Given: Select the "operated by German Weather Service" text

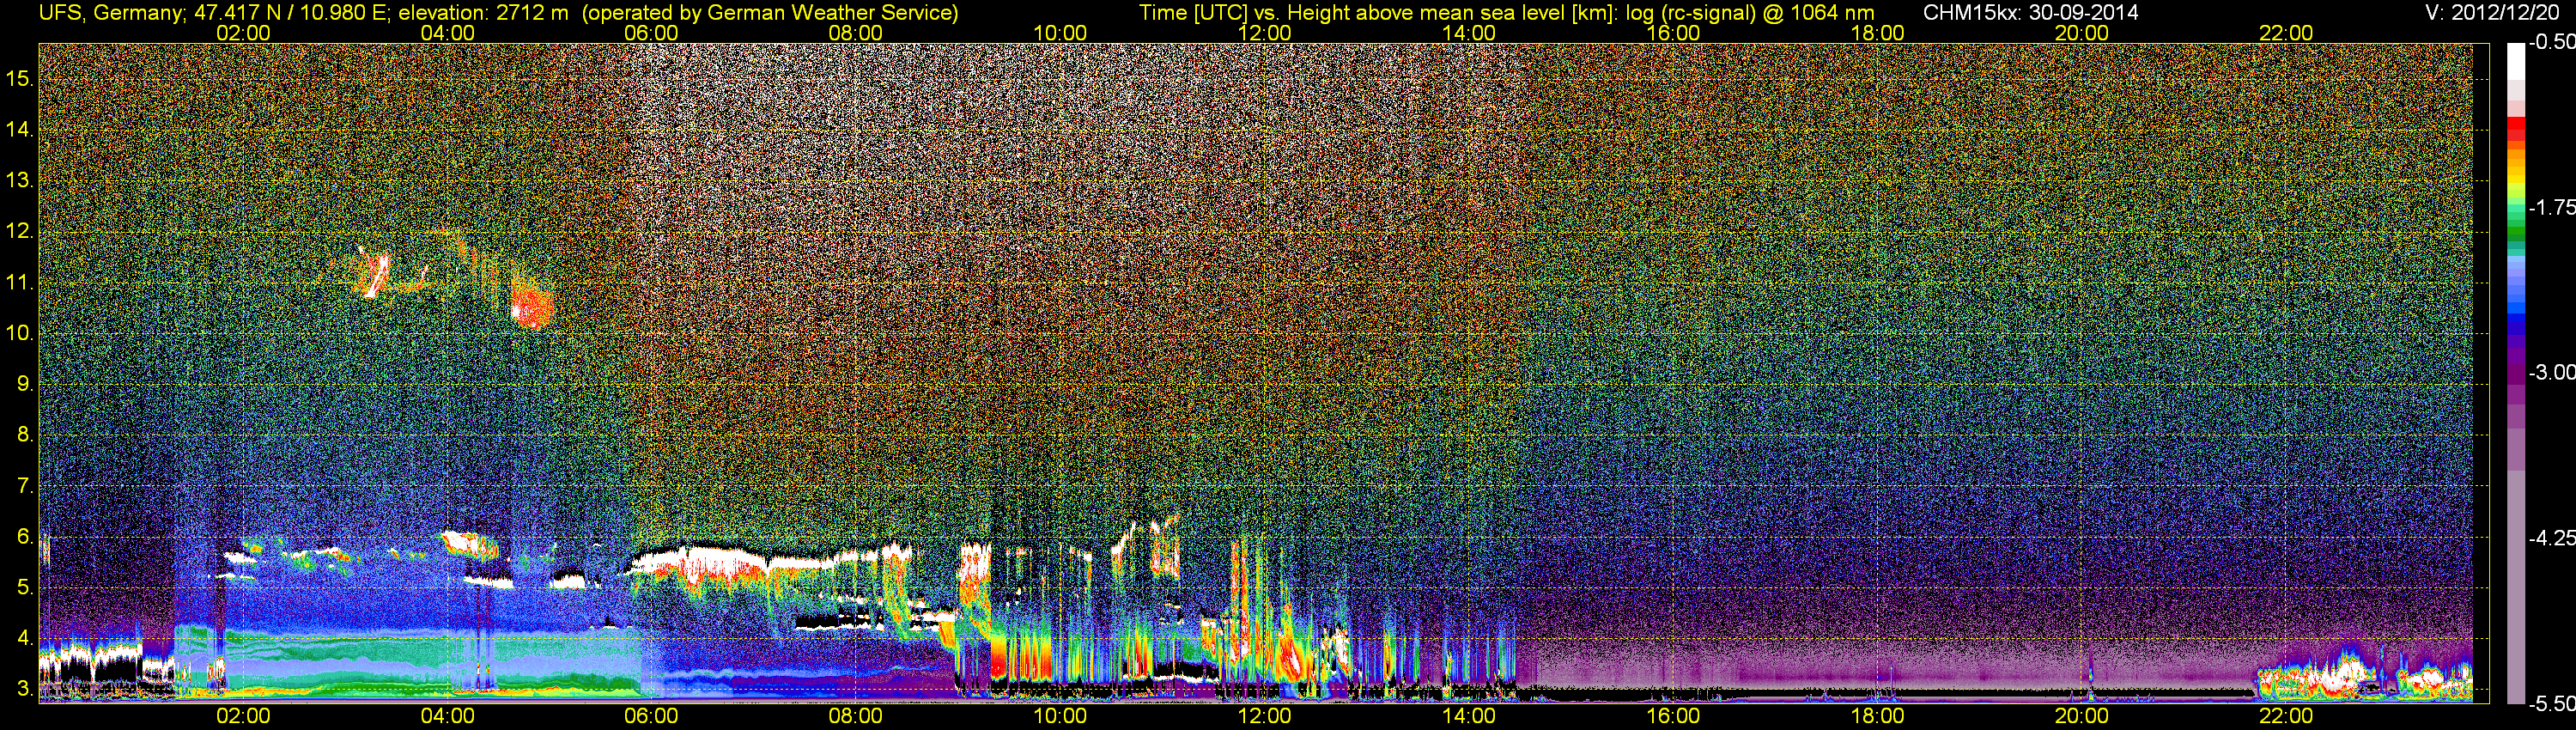Looking at the screenshot, I should (x=770, y=13).
